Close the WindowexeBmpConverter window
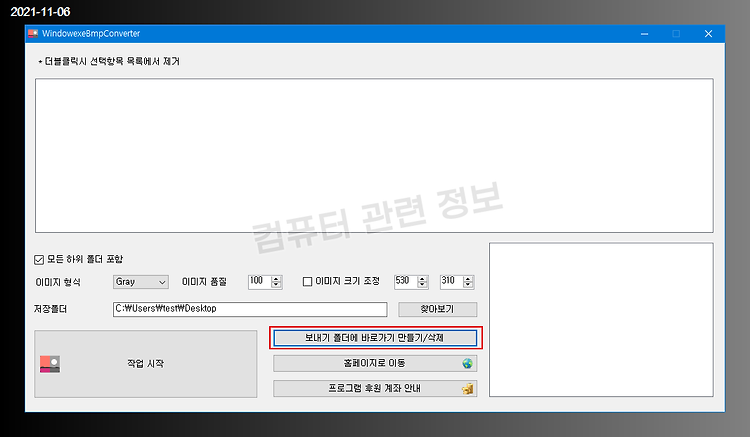This screenshot has width=750, height=437. pyautogui.click(x=708, y=34)
